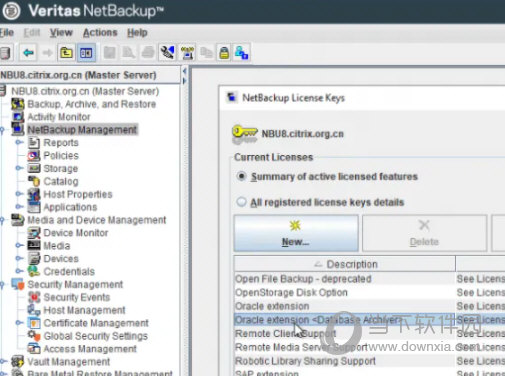Viewport: 505px width, 376px height.
Task: Open the File menu
Action: click(x=7, y=33)
